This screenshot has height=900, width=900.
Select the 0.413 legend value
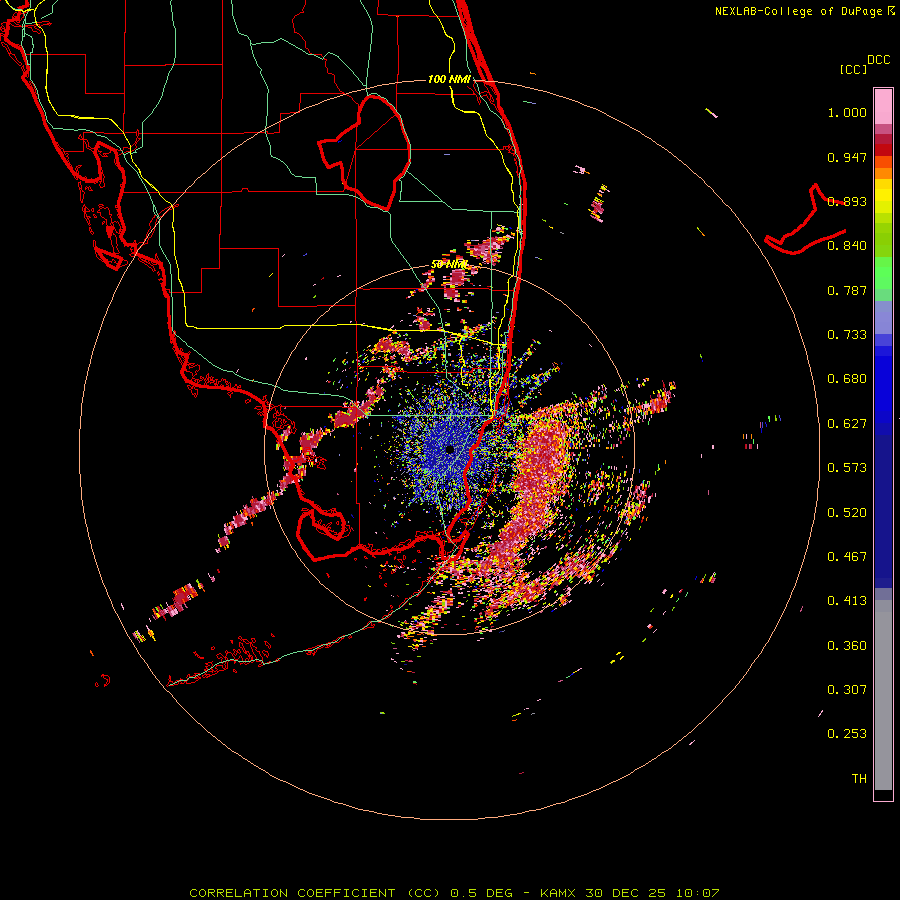point(847,601)
